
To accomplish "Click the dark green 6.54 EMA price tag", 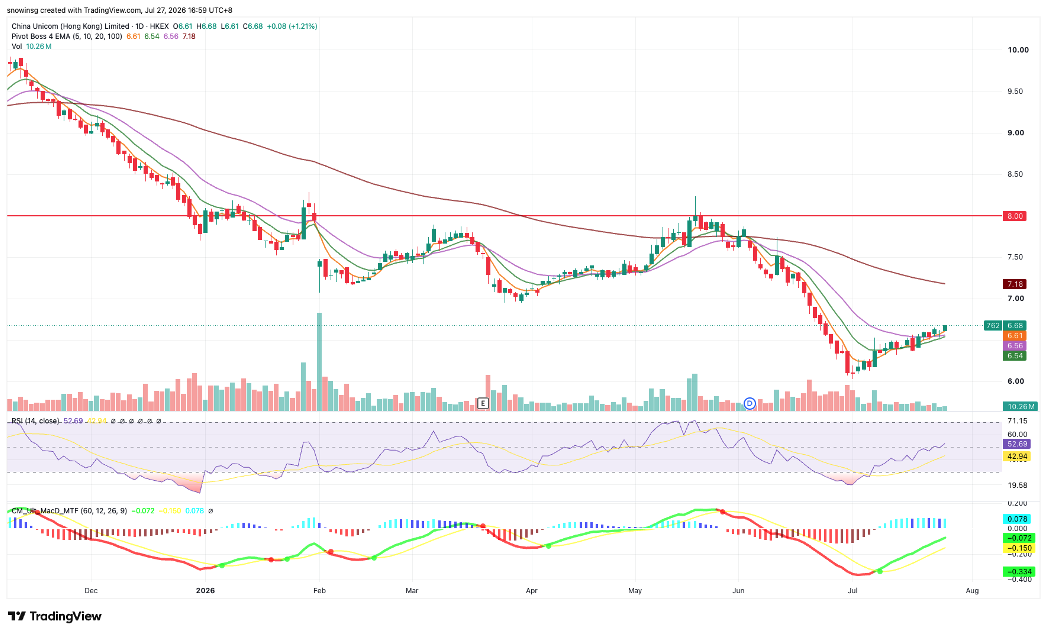I will (x=1015, y=356).
